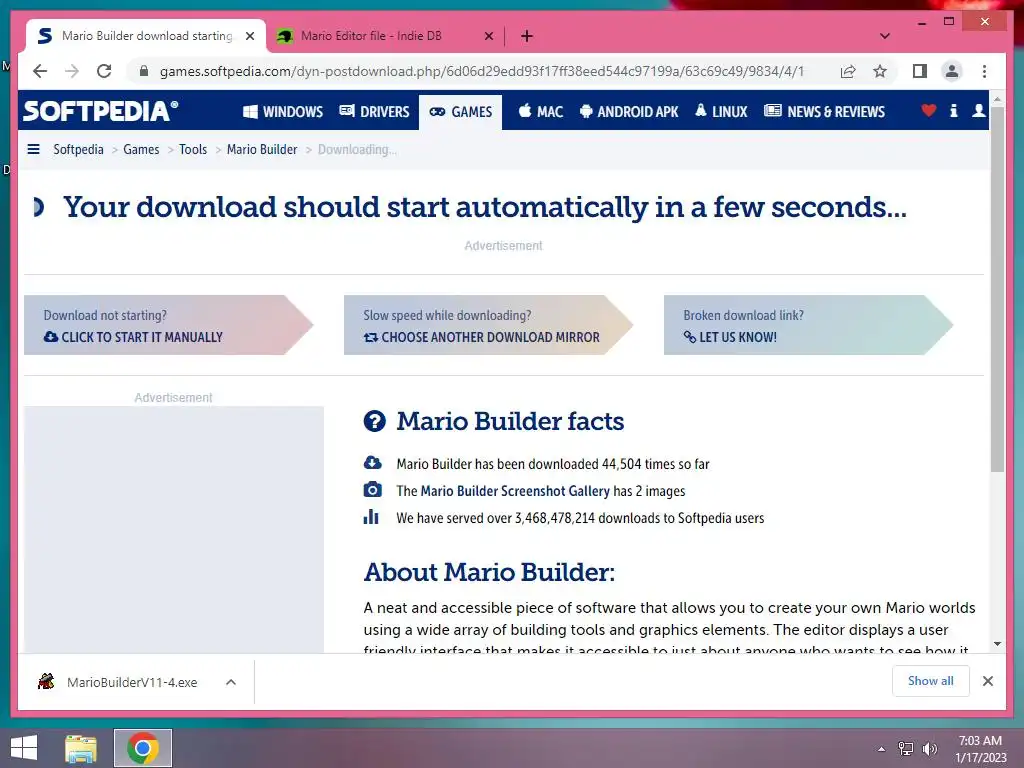Click the question mark icon by Mario Builder facts
Image resolution: width=1024 pixels, height=768 pixels.
375,421
